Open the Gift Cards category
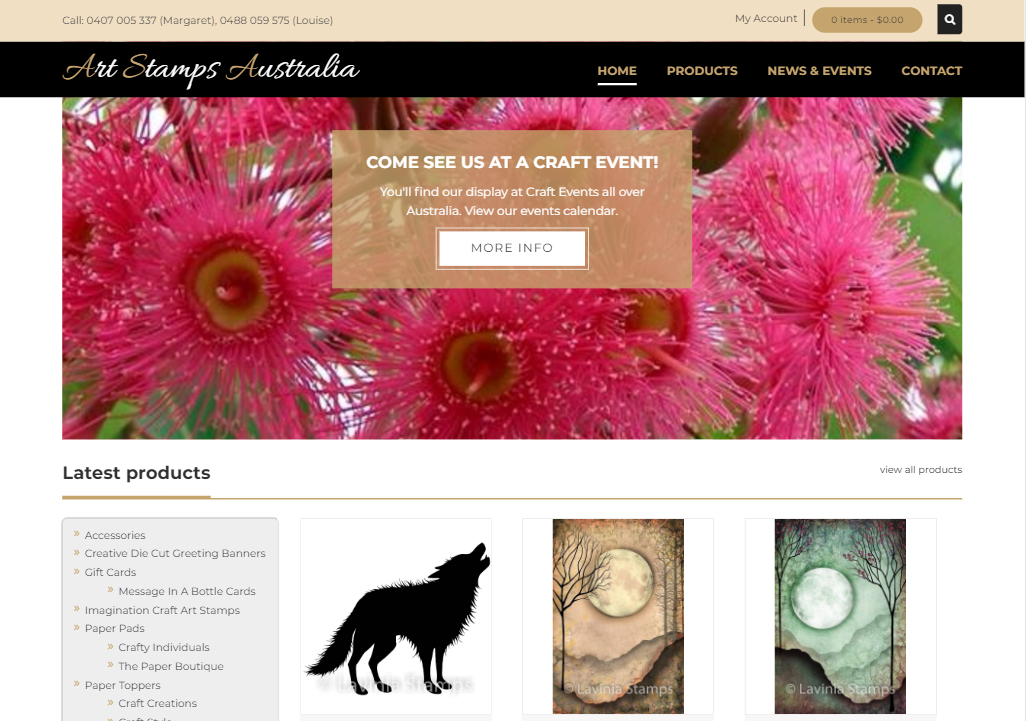 click(110, 572)
